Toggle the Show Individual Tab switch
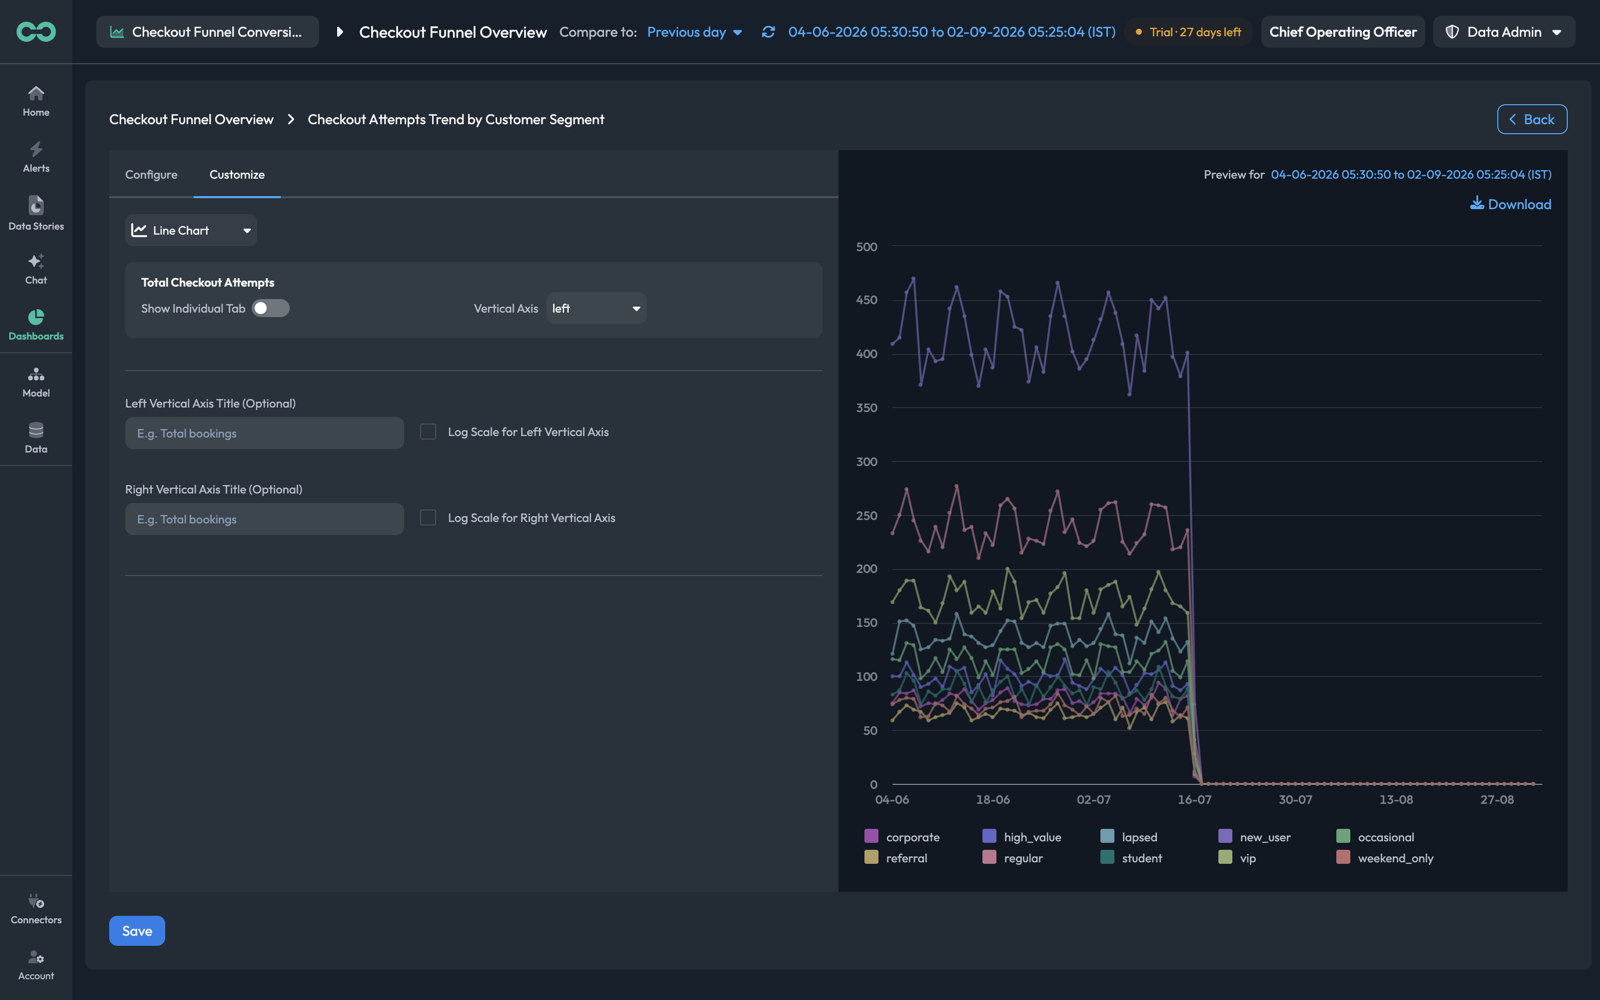 pos(270,308)
